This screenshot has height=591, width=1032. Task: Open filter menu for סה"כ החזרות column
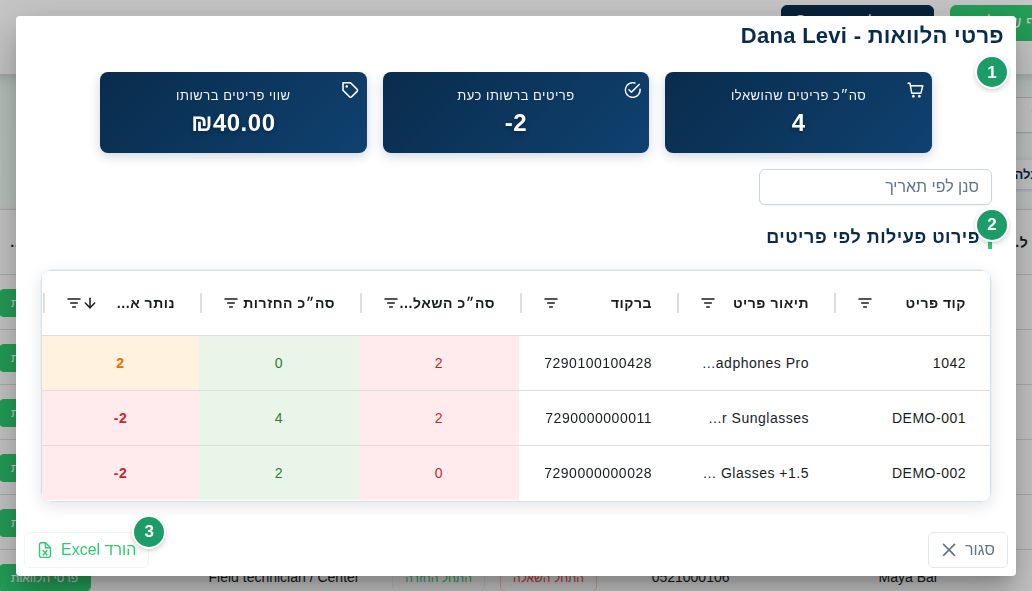230,303
